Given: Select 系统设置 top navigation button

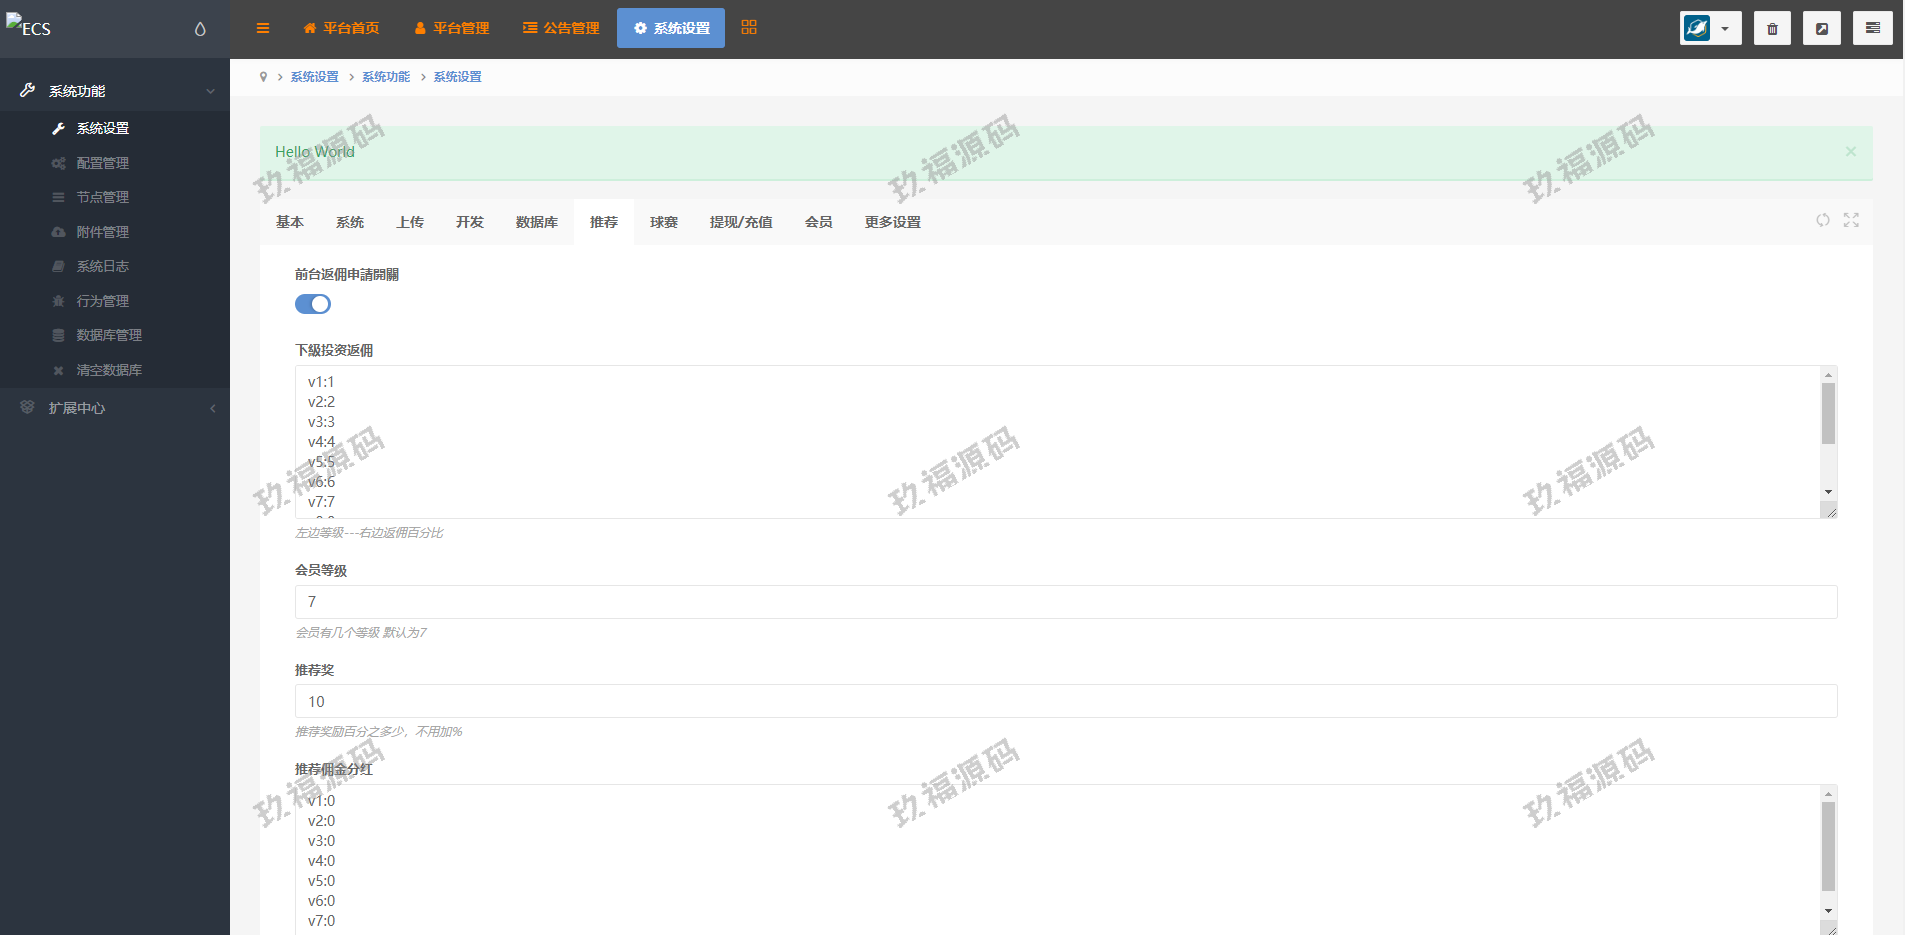Looking at the screenshot, I should coord(671,28).
